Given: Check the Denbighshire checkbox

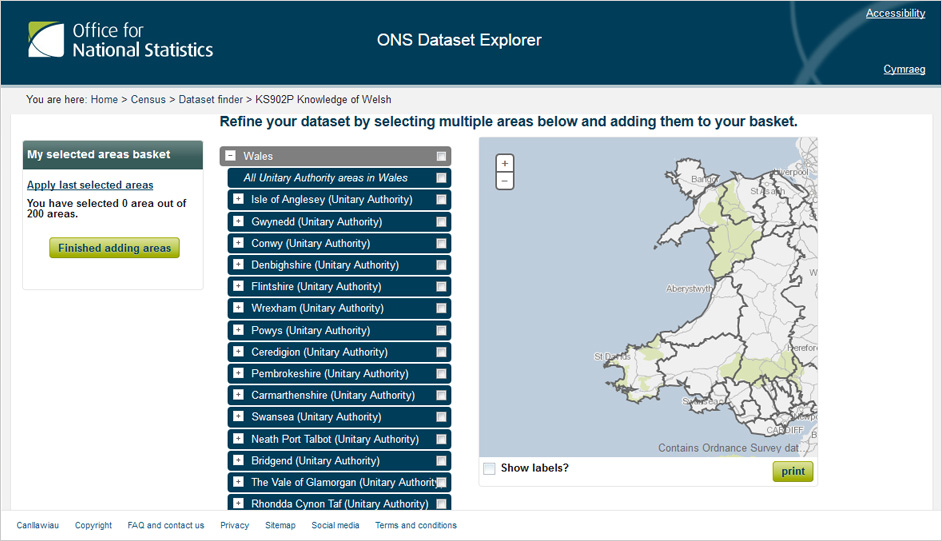Looking at the screenshot, I should coord(442,265).
